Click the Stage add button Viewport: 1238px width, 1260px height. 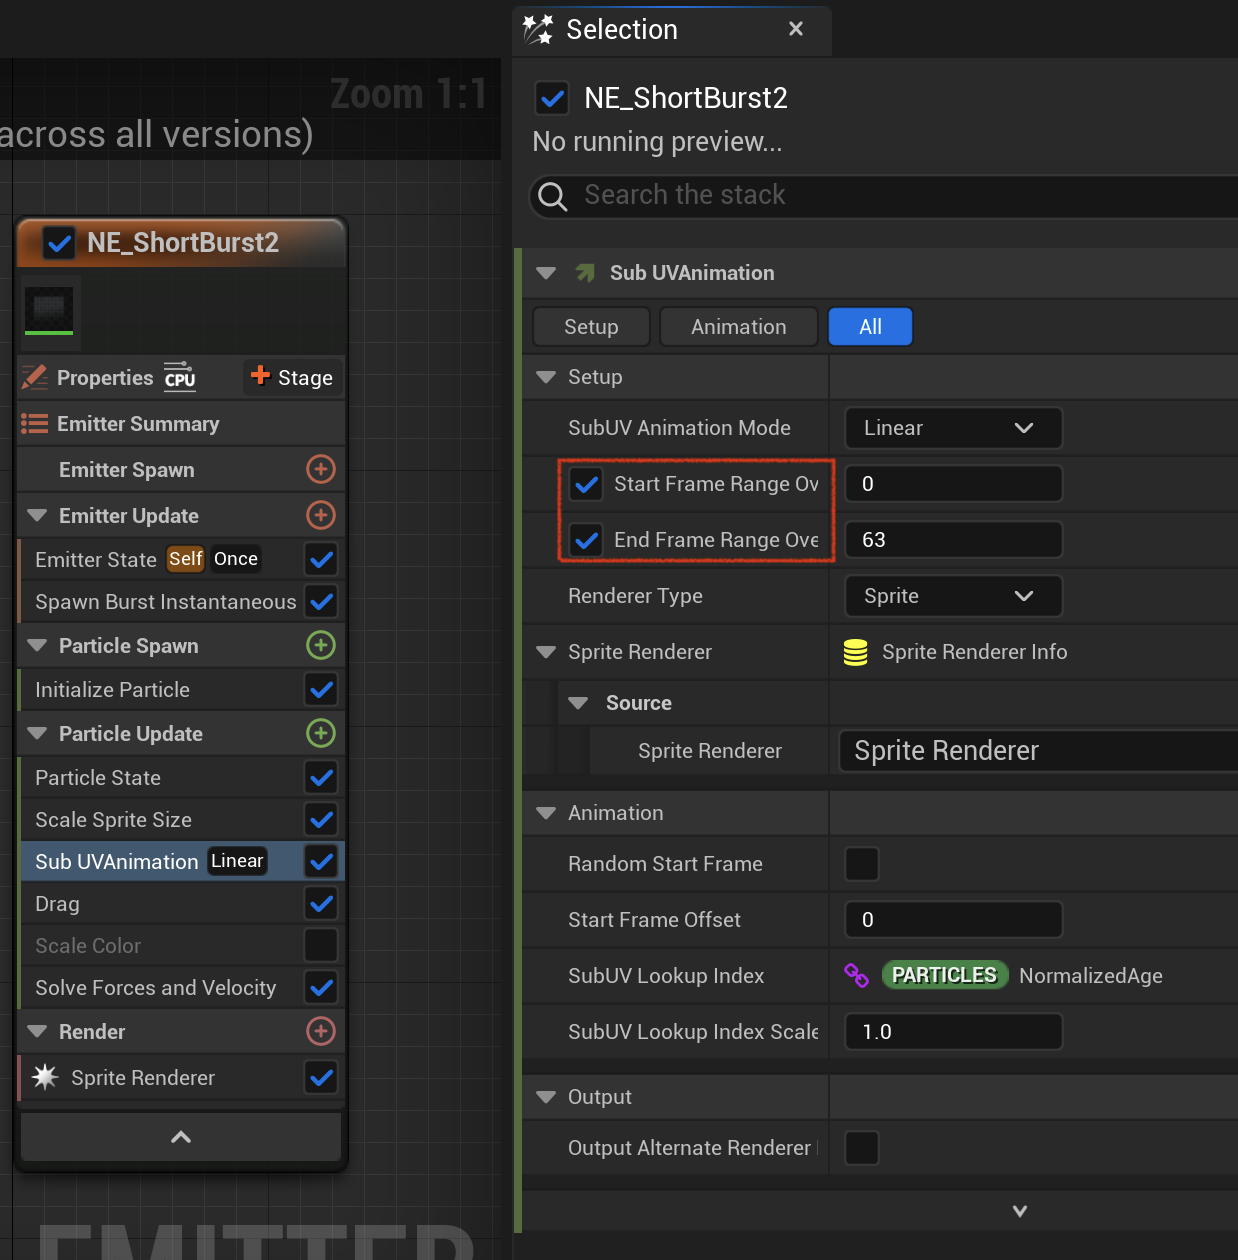pyautogui.click(x=292, y=377)
